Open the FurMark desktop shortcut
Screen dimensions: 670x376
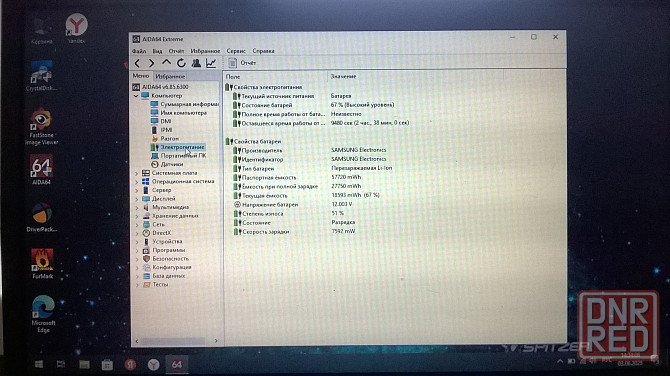pyautogui.click(x=42, y=264)
